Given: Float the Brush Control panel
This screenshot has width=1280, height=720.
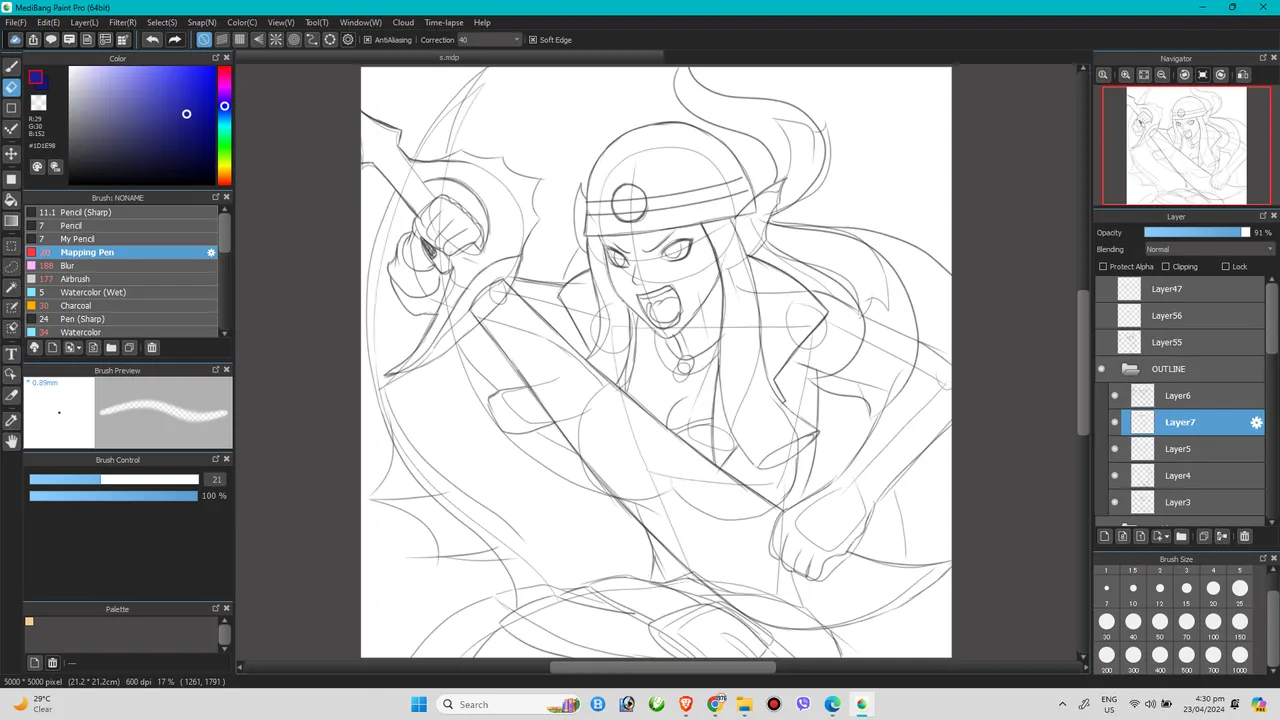Looking at the screenshot, I should (216, 460).
